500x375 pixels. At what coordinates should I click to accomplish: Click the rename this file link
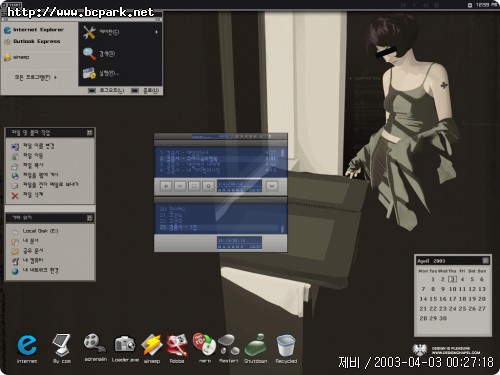pos(38,146)
